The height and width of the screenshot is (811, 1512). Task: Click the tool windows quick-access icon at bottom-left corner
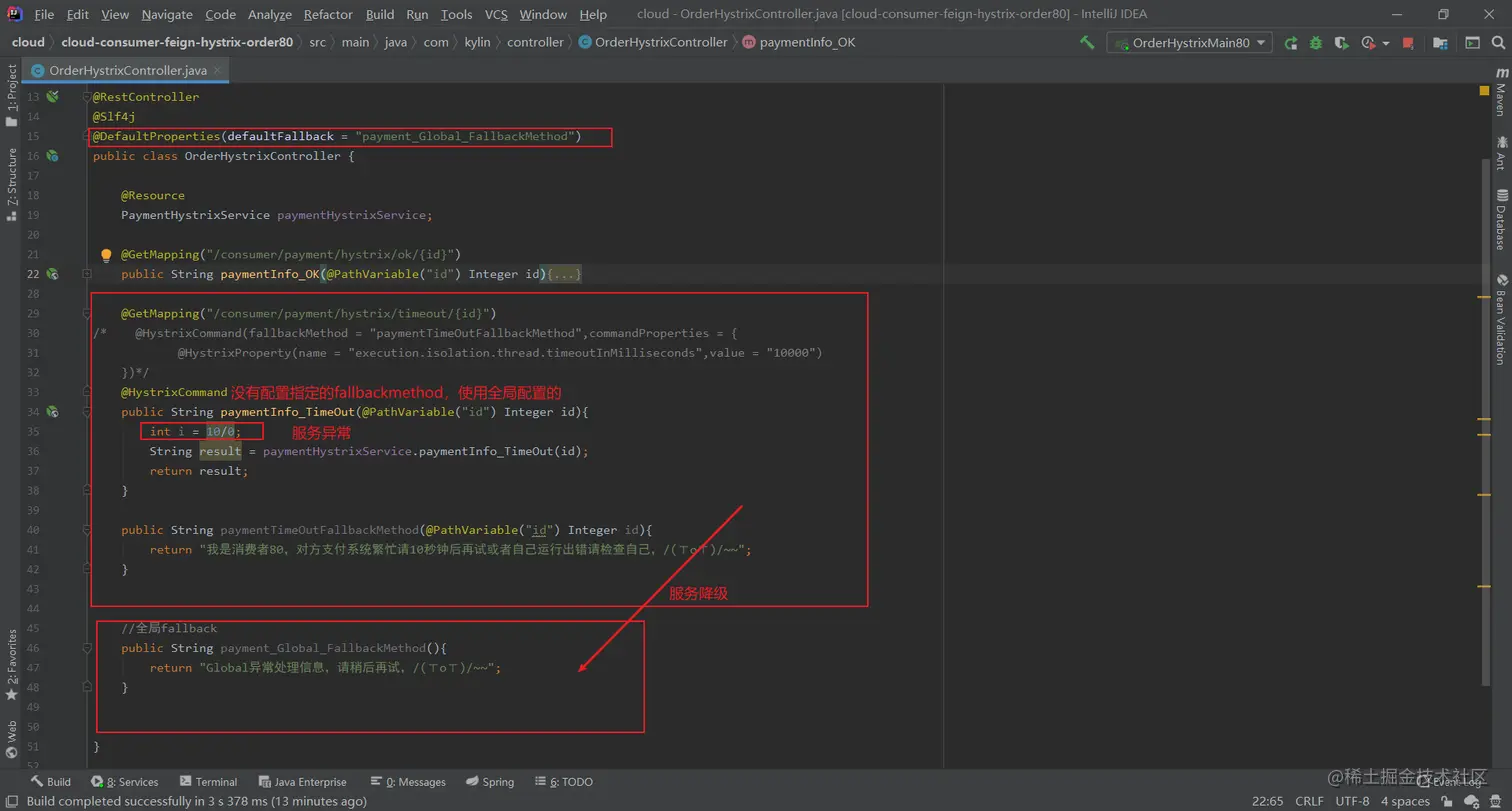click(x=10, y=801)
